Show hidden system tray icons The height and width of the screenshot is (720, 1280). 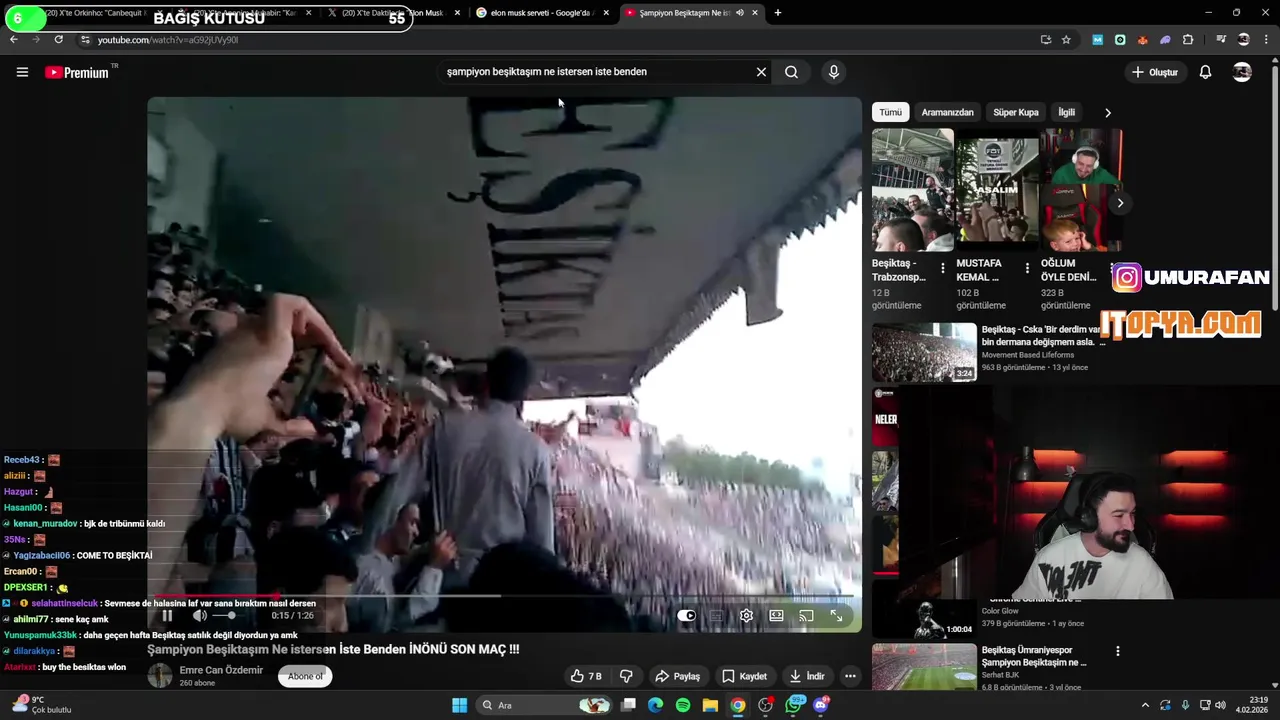pos(1145,705)
